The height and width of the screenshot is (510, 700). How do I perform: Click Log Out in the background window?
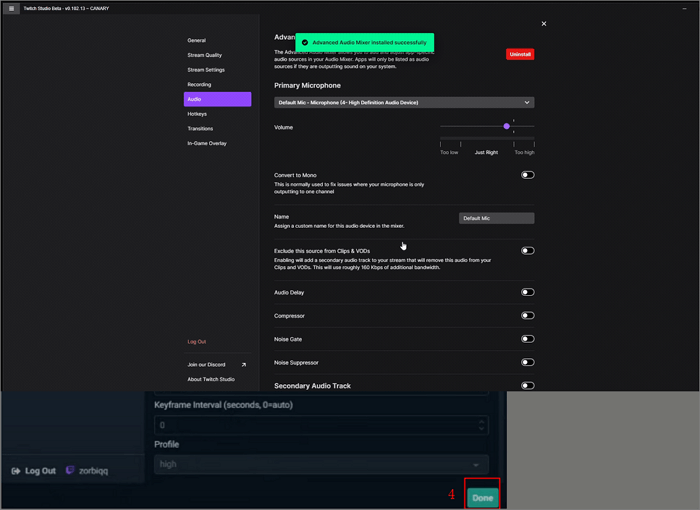click(40, 471)
